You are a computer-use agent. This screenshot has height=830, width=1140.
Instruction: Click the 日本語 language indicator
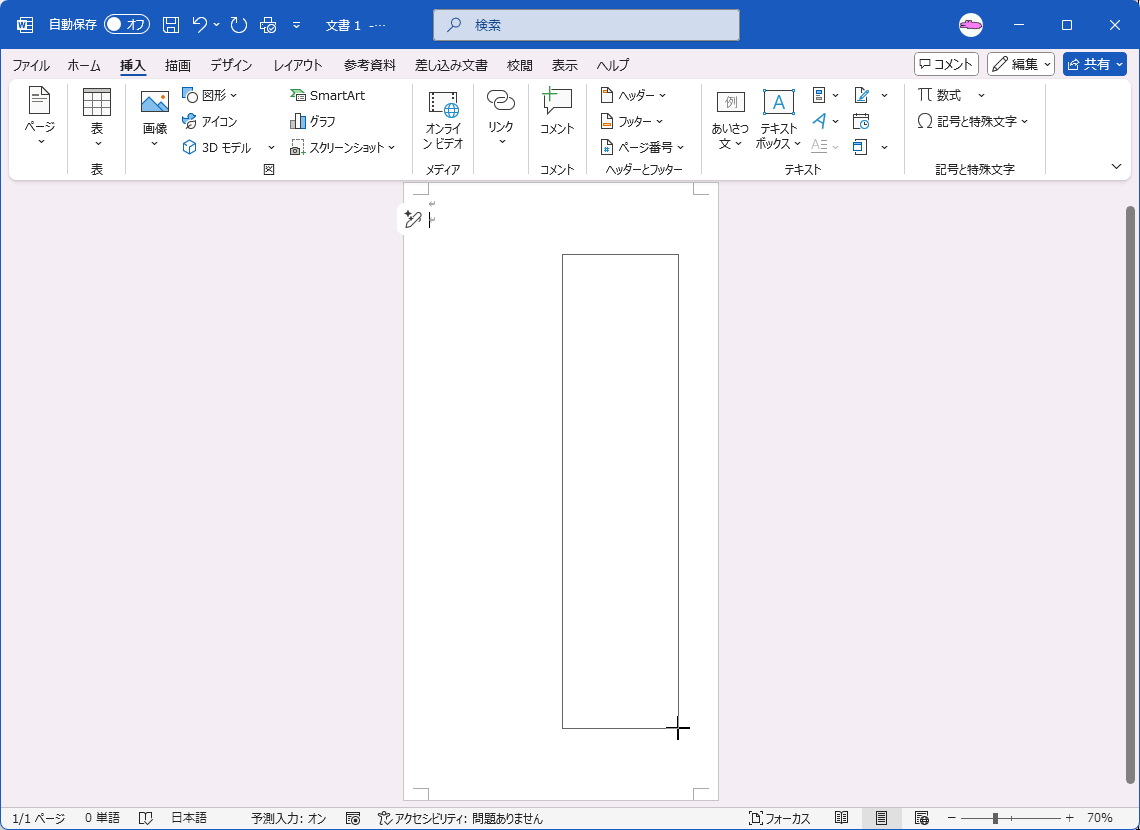189,818
